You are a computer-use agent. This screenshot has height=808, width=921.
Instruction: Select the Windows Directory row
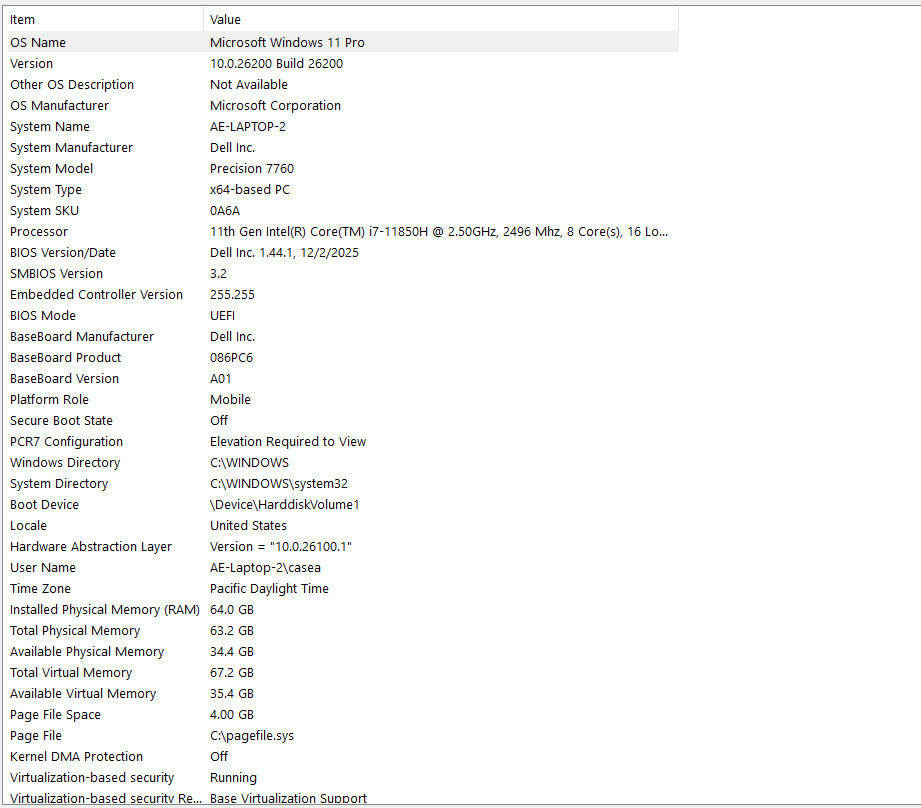click(x=341, y=463)
